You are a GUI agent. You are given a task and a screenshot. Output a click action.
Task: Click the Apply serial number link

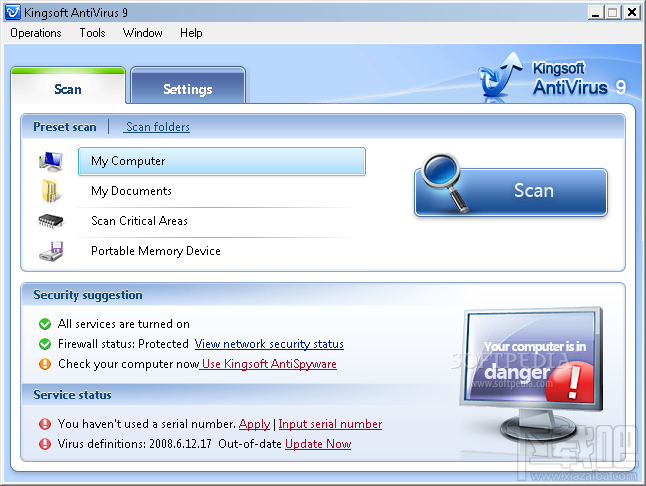pyautogui.click(x=254, y=424)
